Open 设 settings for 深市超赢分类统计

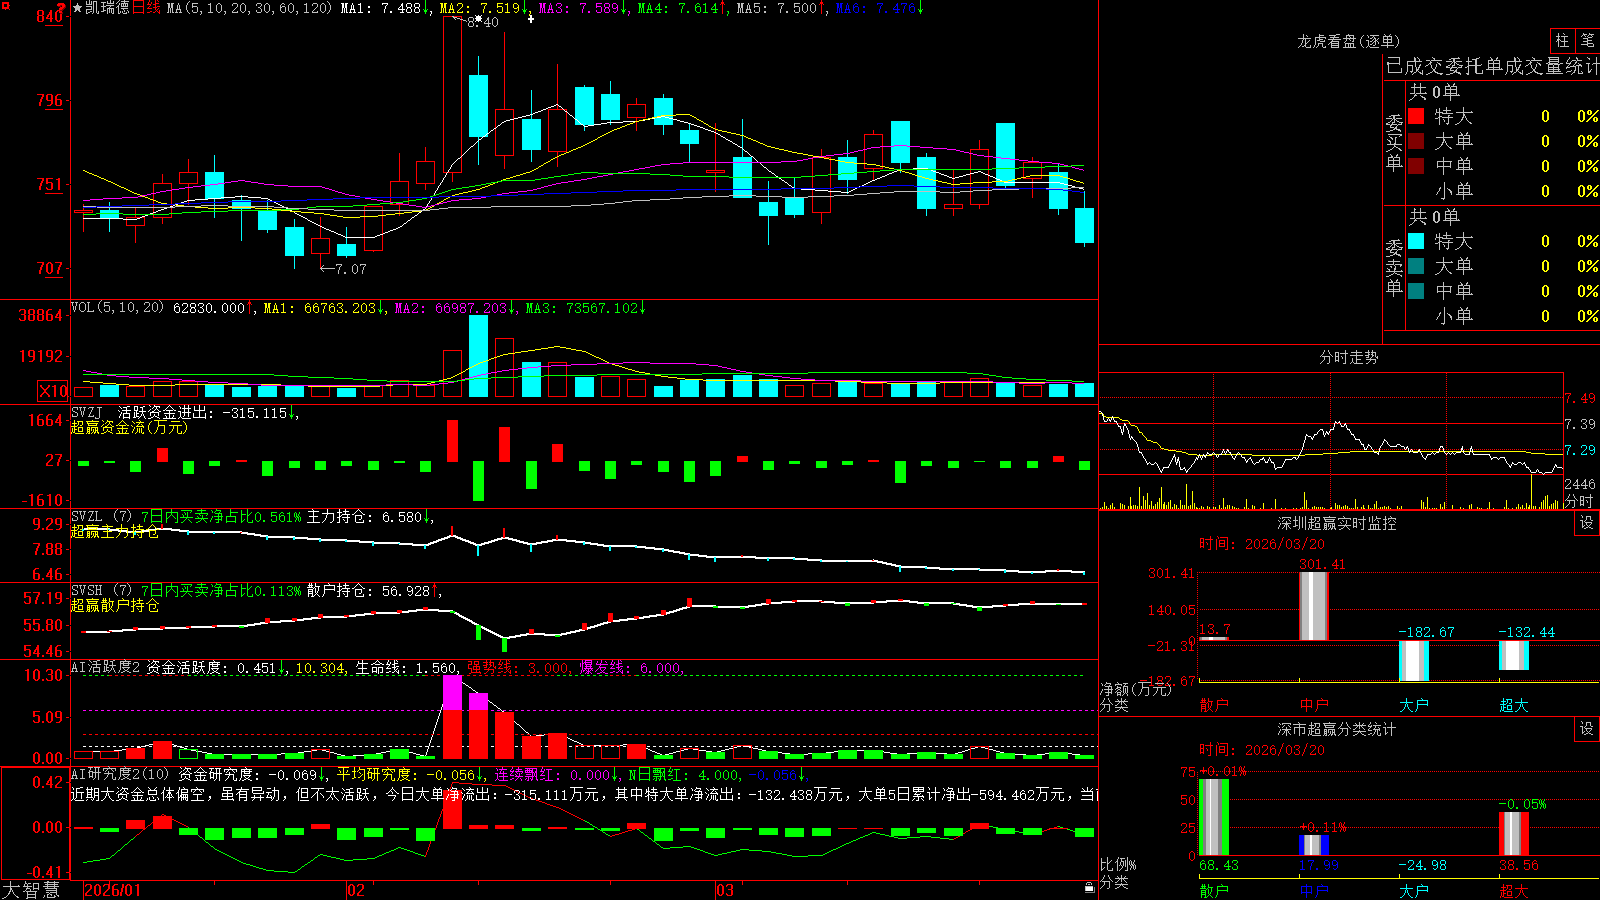coord(1587,729)
